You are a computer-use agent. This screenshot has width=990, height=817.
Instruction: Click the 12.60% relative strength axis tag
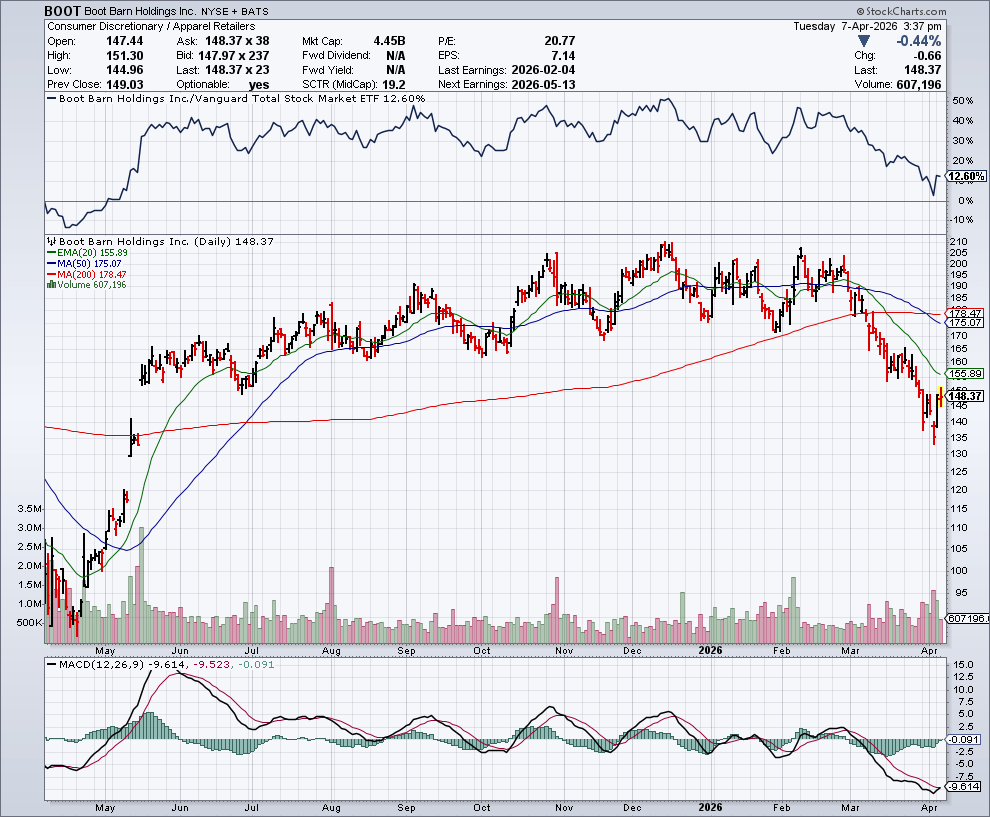[x=966, y=176]
